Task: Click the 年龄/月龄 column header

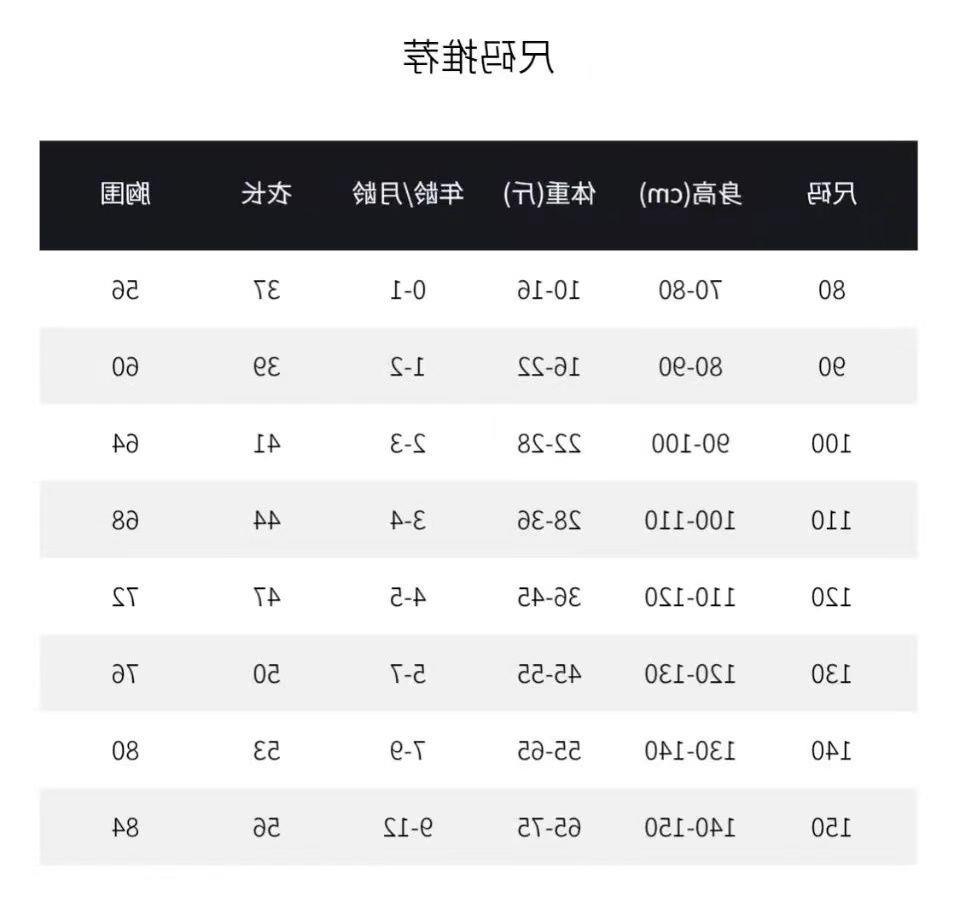Action: [x=408, y=194]
